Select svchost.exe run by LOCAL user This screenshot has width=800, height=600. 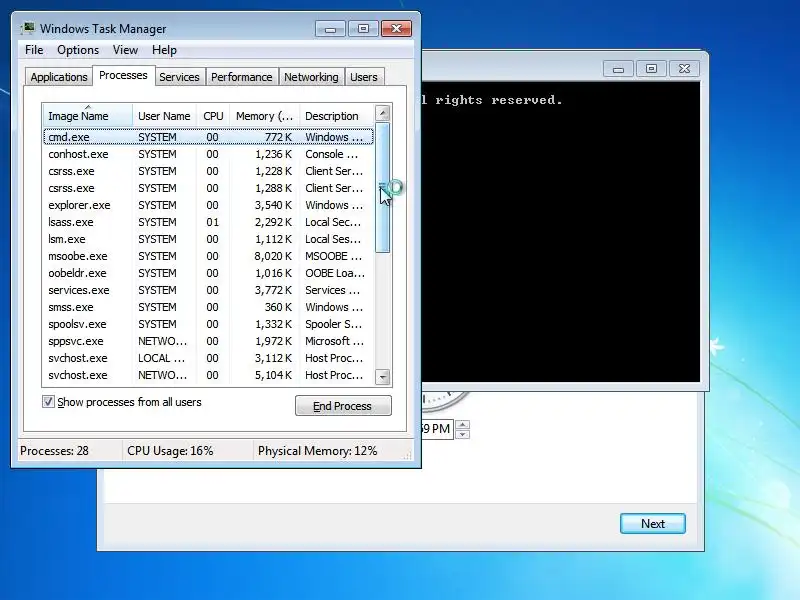pos(208,358)
